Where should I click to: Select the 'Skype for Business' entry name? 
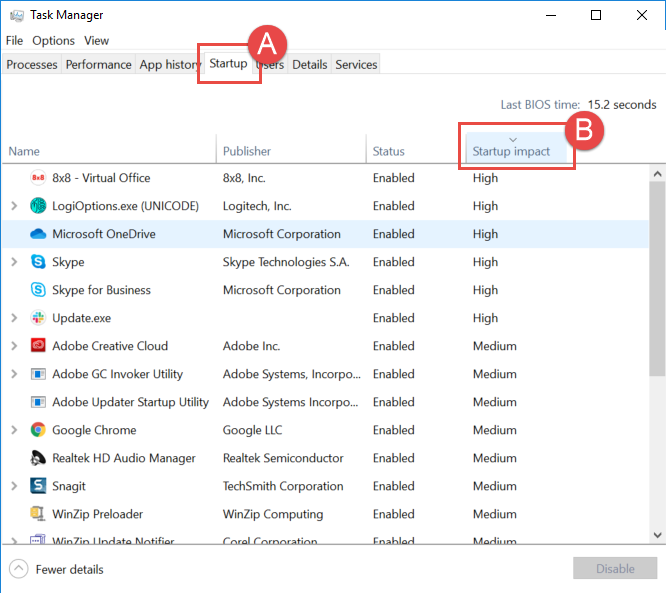pos(102,290)
